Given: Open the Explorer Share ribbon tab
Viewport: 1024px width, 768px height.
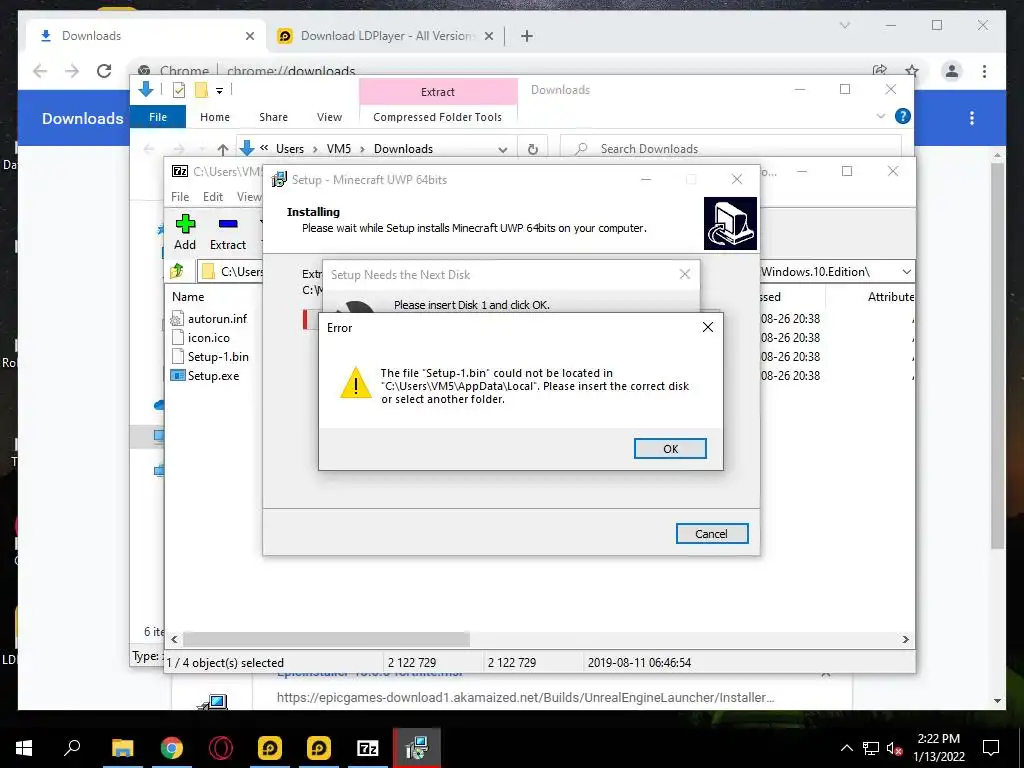Looking at the screenshot, I should (273, 117).
